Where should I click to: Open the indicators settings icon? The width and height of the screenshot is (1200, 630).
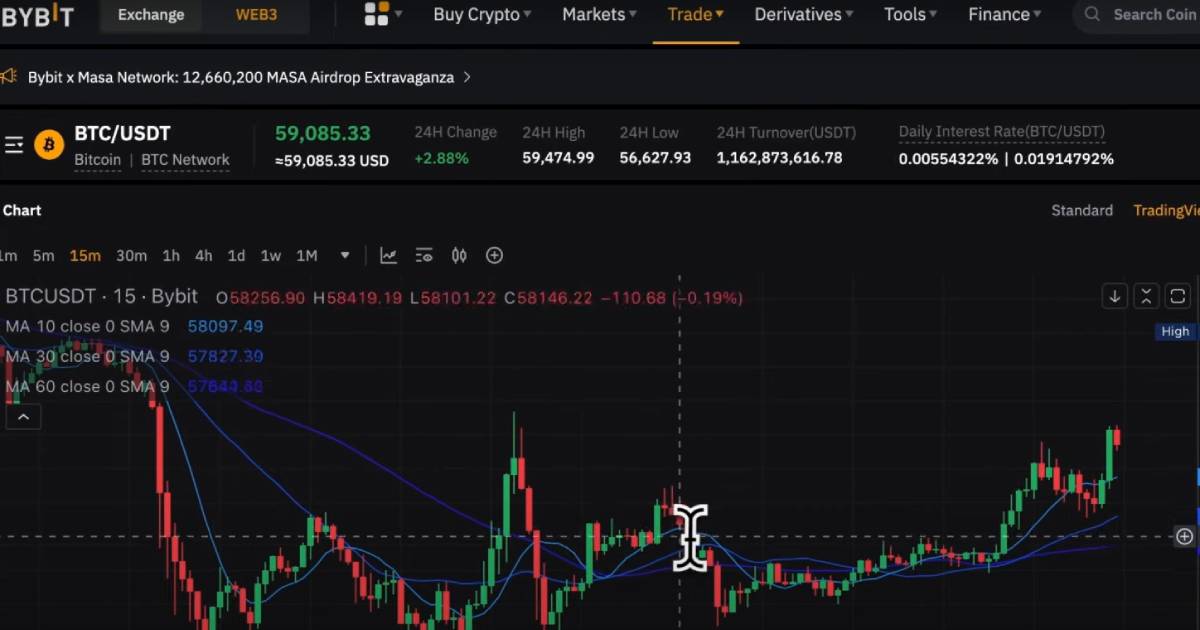click(423, 256)
